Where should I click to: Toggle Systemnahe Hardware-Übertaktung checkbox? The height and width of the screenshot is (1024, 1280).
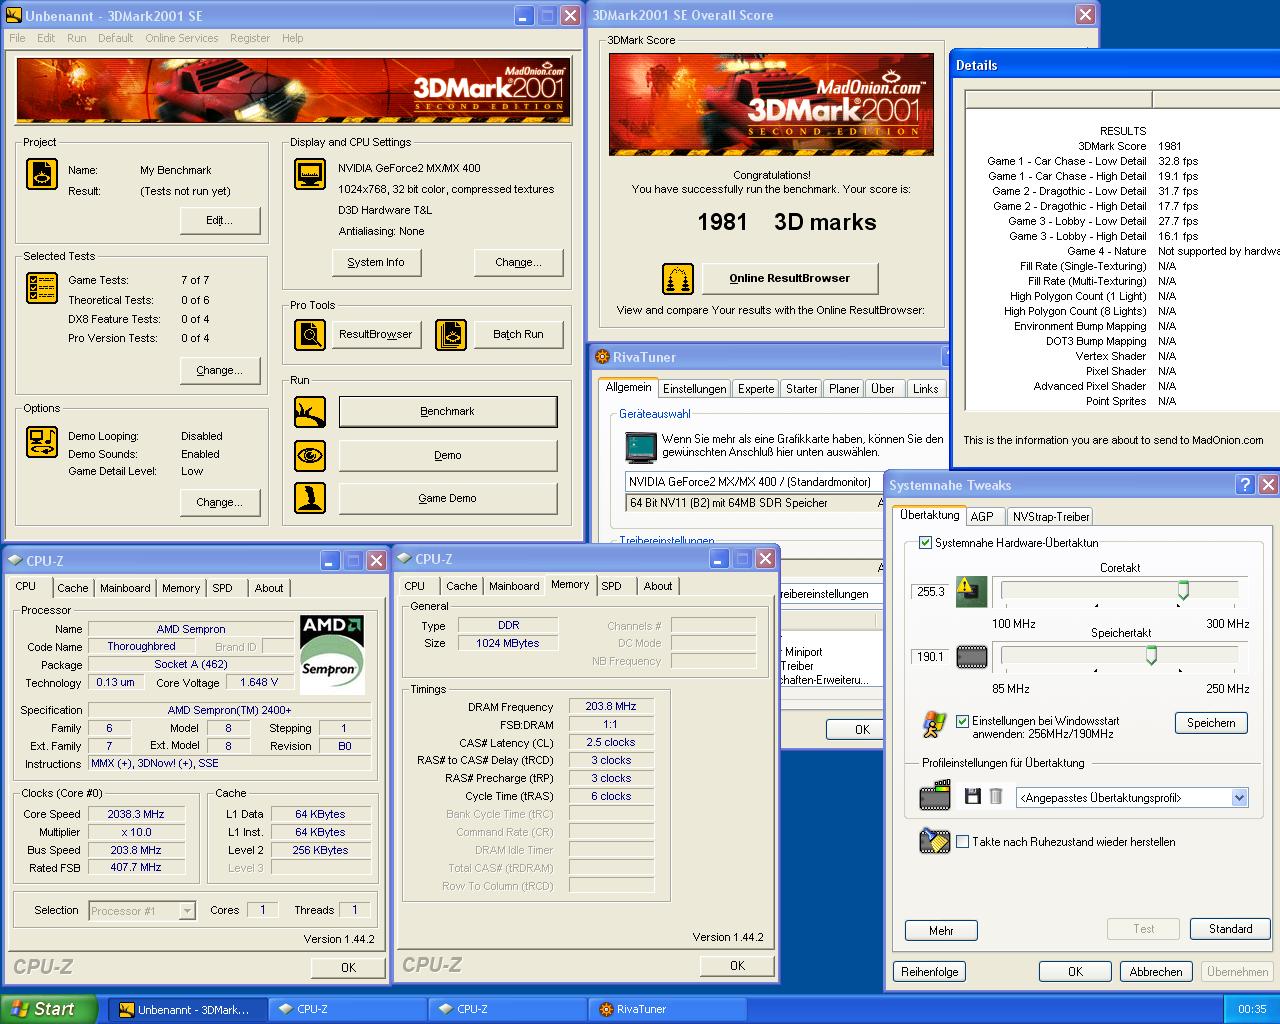(x=925, y=543)
